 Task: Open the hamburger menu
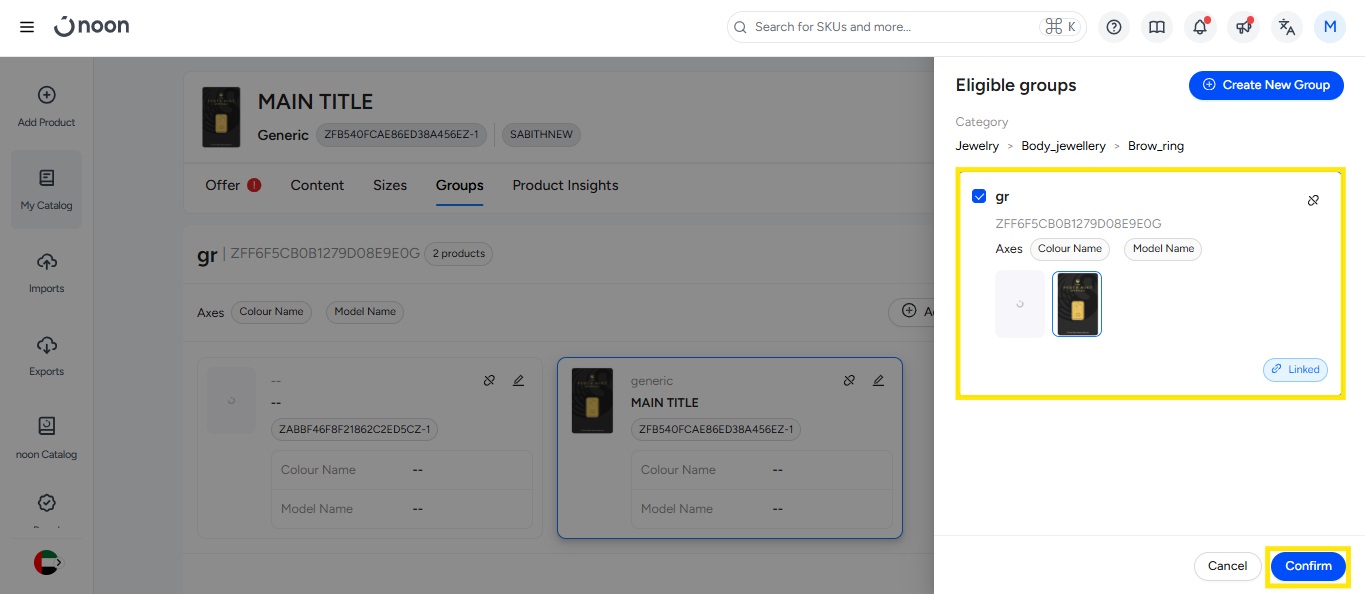tap(27, 27)
